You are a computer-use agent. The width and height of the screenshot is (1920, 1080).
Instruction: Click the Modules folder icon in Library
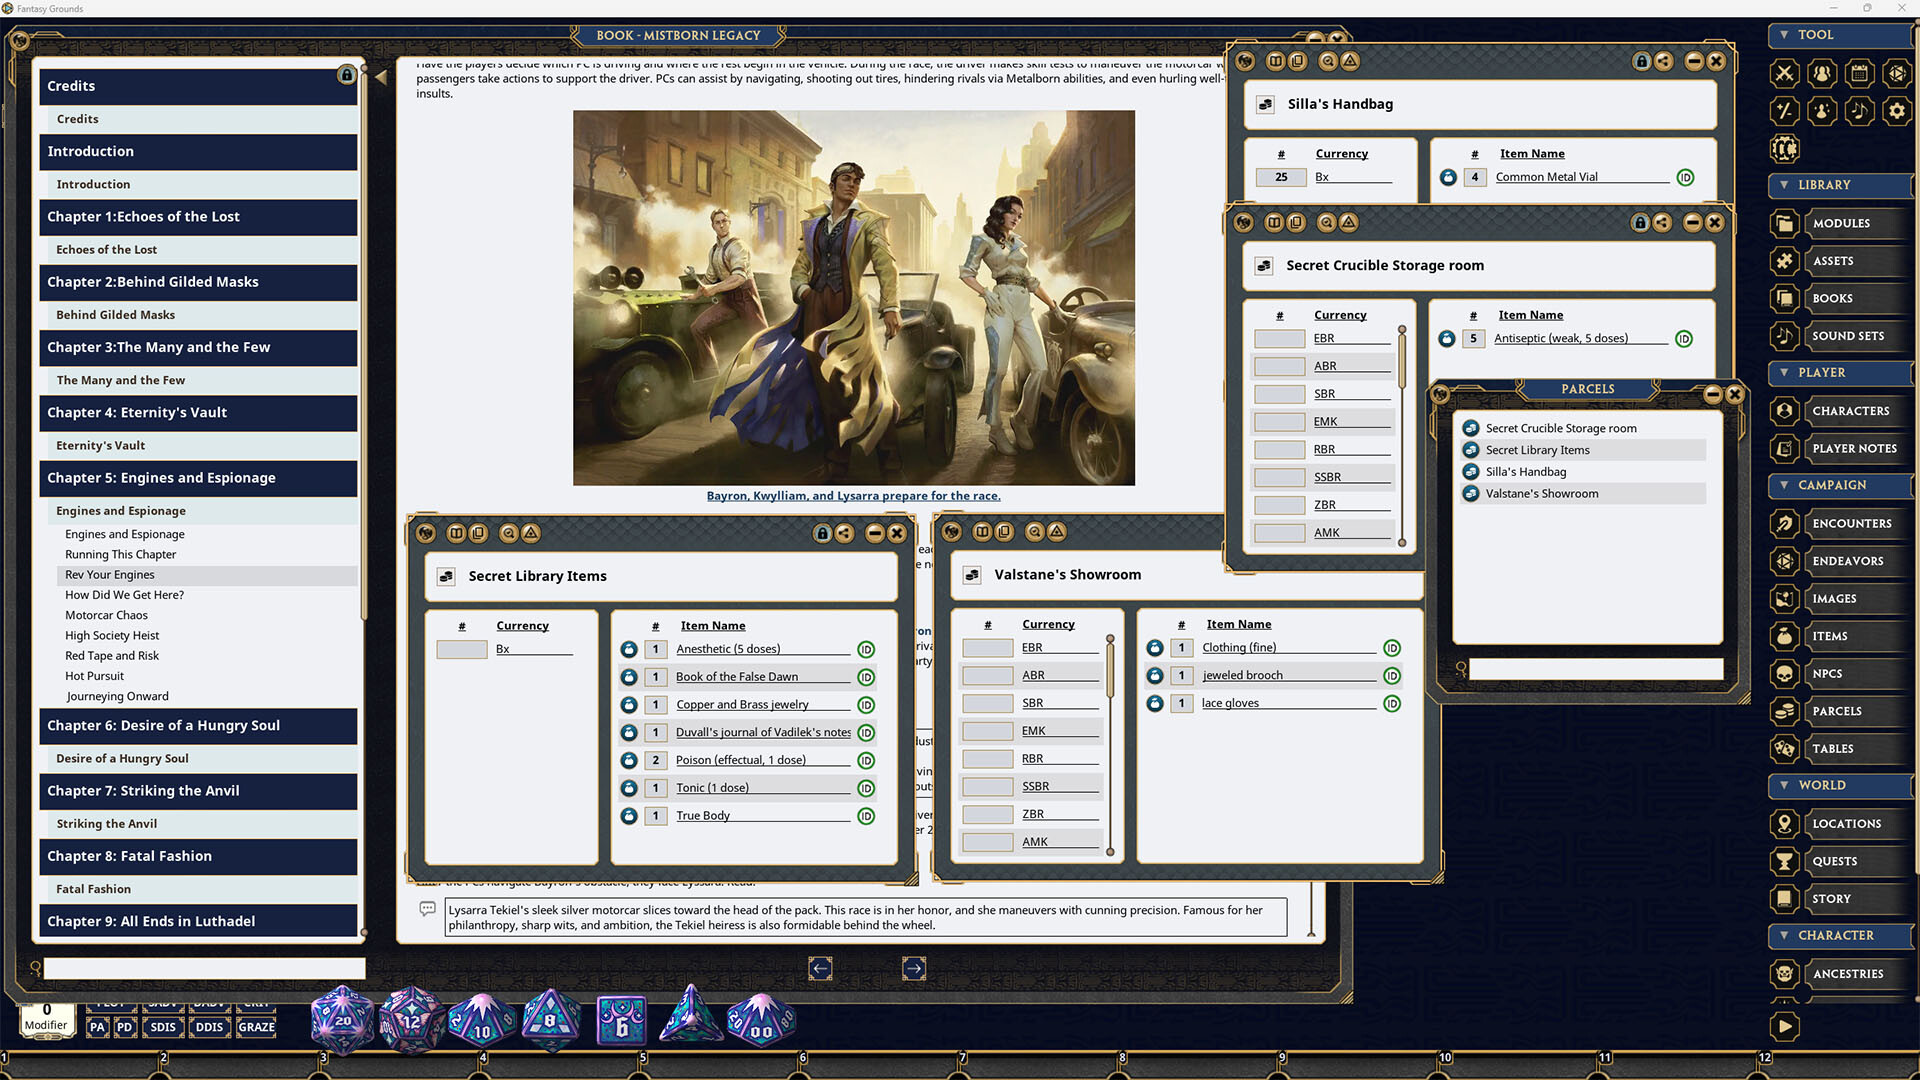[1784, 223]
